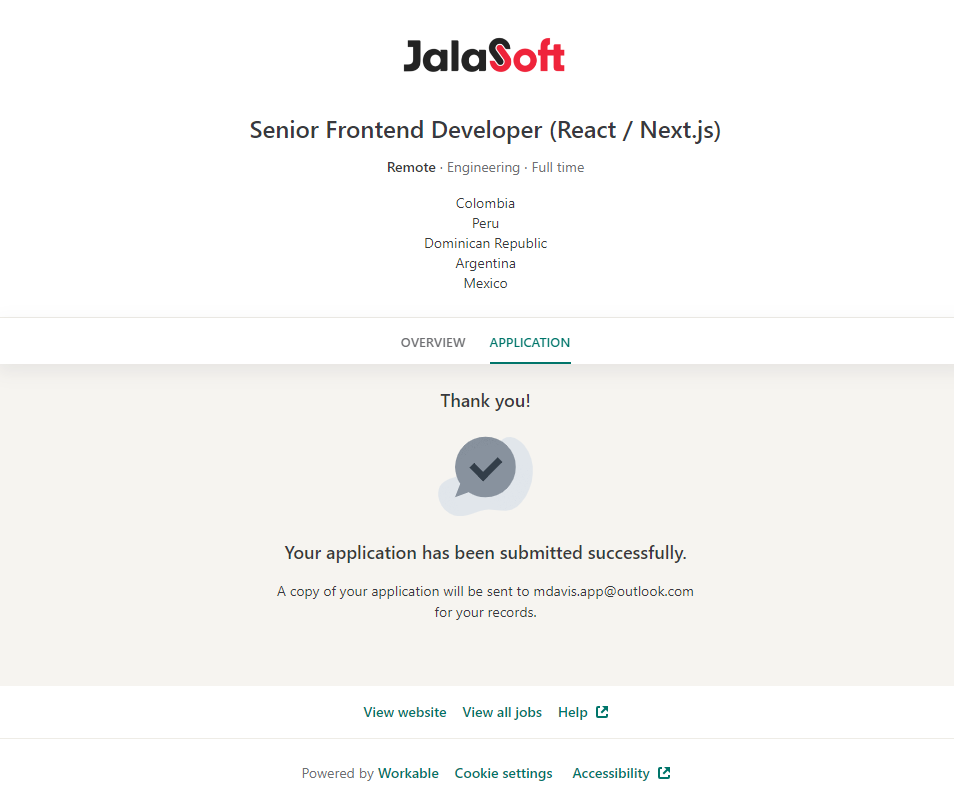Click the Remote job type label
This screenshot has width=954, height=807.
point(411,167)
